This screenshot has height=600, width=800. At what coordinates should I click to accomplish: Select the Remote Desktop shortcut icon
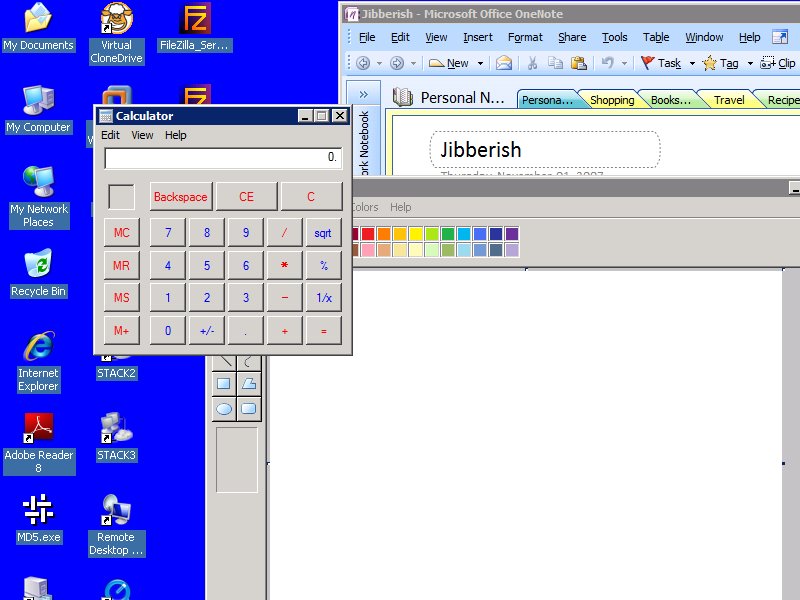pos(116,526)
